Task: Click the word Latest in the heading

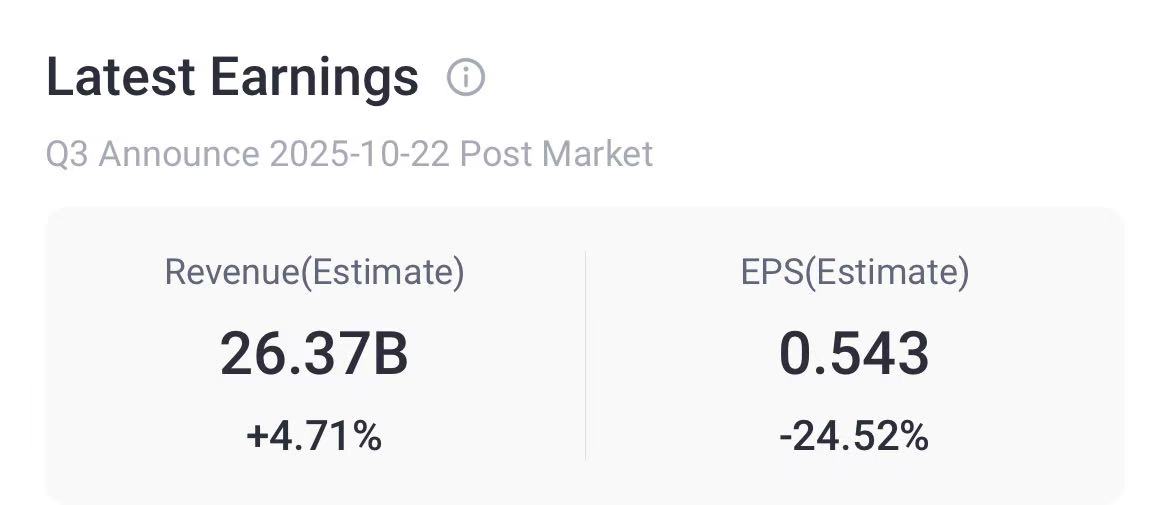Action: point(121,77)
